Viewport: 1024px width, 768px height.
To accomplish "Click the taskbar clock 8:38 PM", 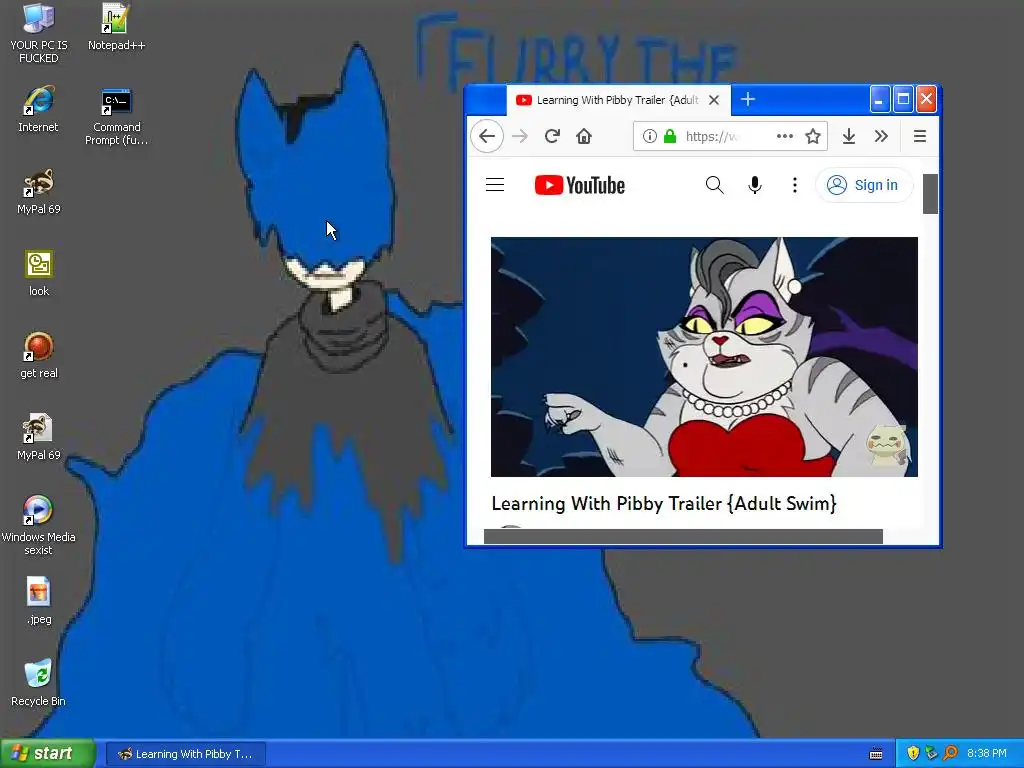I will click(x=987, y=753).
